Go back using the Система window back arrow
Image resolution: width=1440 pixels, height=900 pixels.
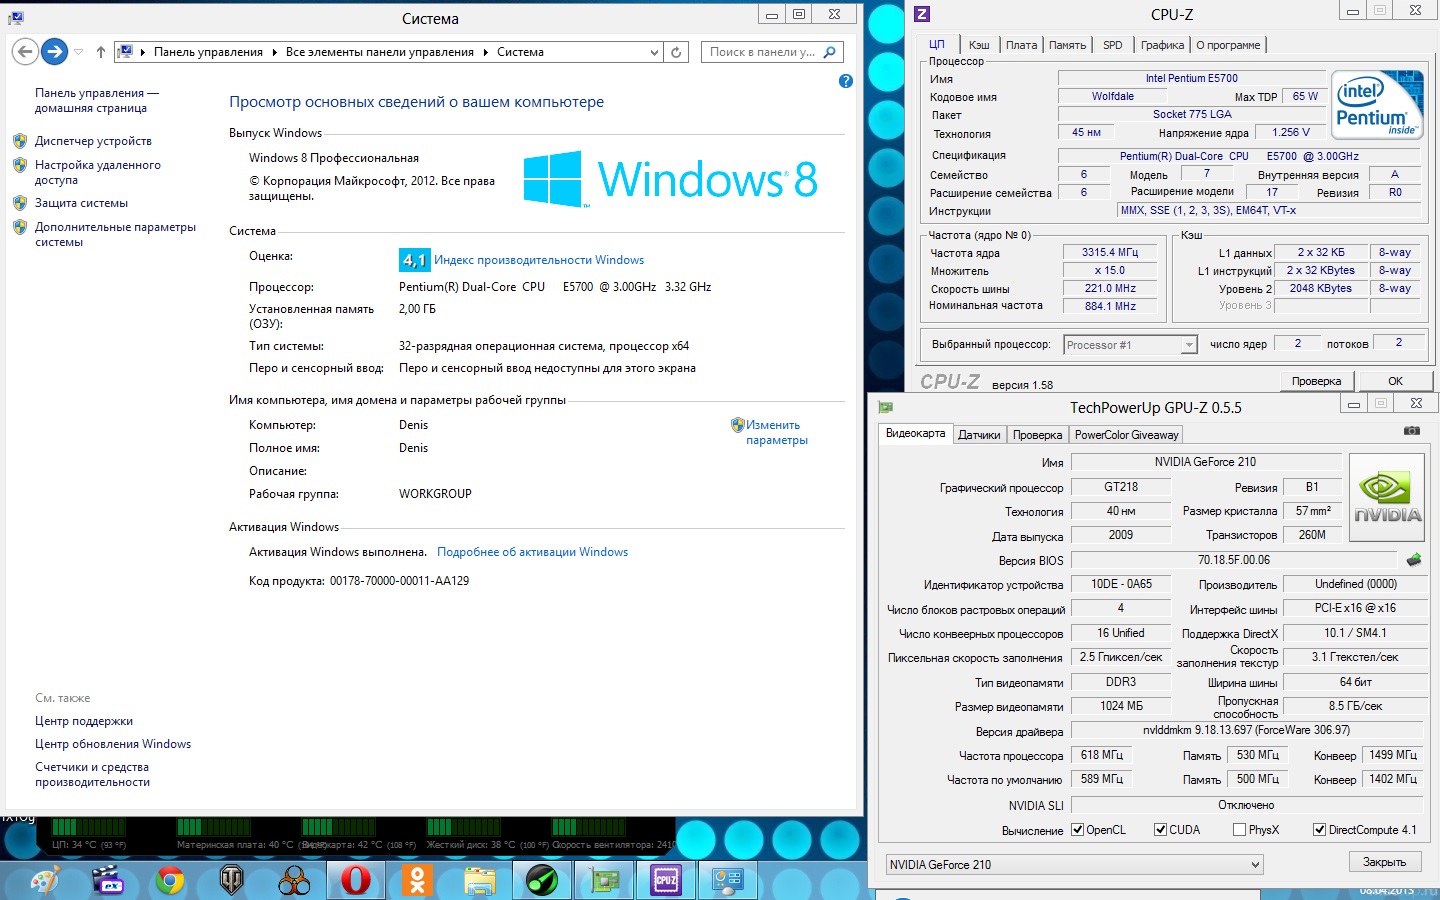tap(26, 52)
